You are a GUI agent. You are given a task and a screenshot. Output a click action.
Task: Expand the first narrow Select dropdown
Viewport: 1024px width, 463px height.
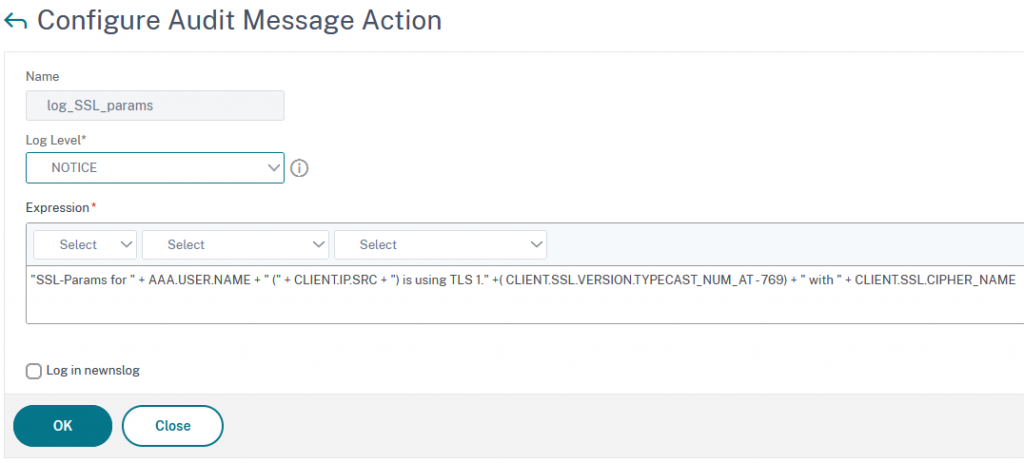(x=85, y=245)
